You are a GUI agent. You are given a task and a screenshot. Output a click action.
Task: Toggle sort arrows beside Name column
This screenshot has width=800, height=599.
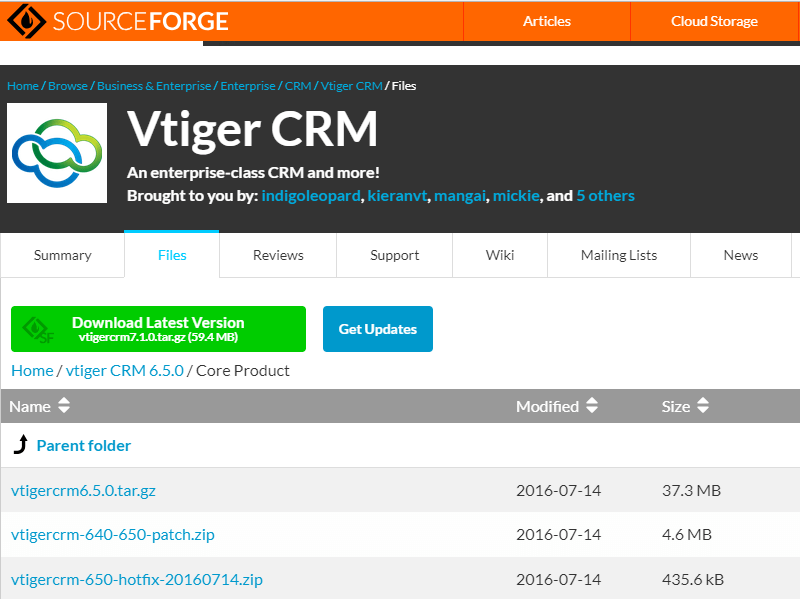pyautogui.click(x=64, y=406)
